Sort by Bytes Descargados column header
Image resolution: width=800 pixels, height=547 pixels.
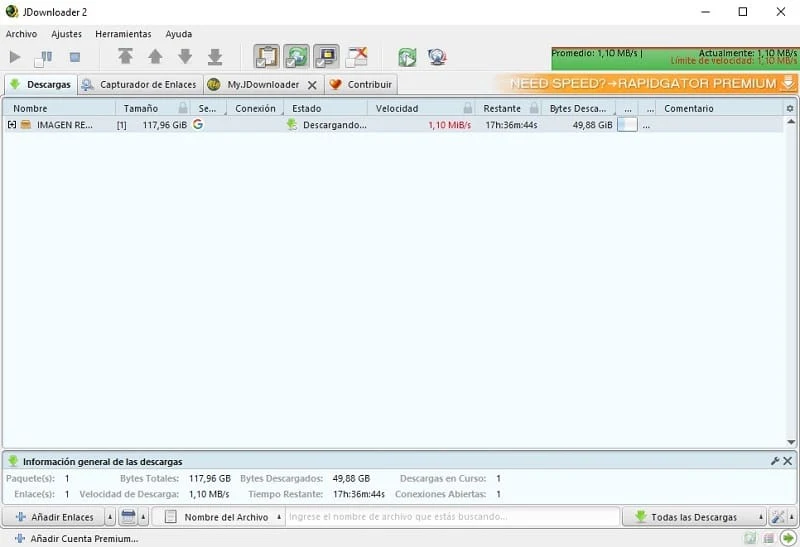pyautogui.click(x=578, y=108)
